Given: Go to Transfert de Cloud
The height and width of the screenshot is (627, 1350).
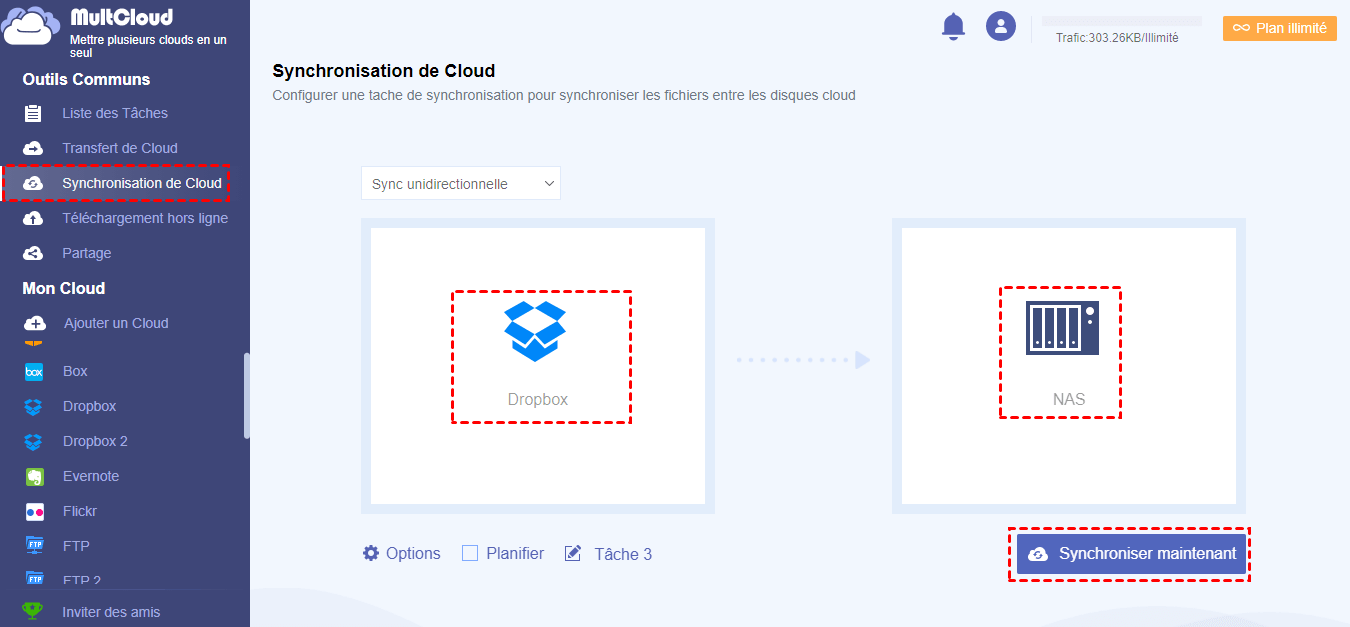Looking at the screenshot, I should click(x=120, y=148).
